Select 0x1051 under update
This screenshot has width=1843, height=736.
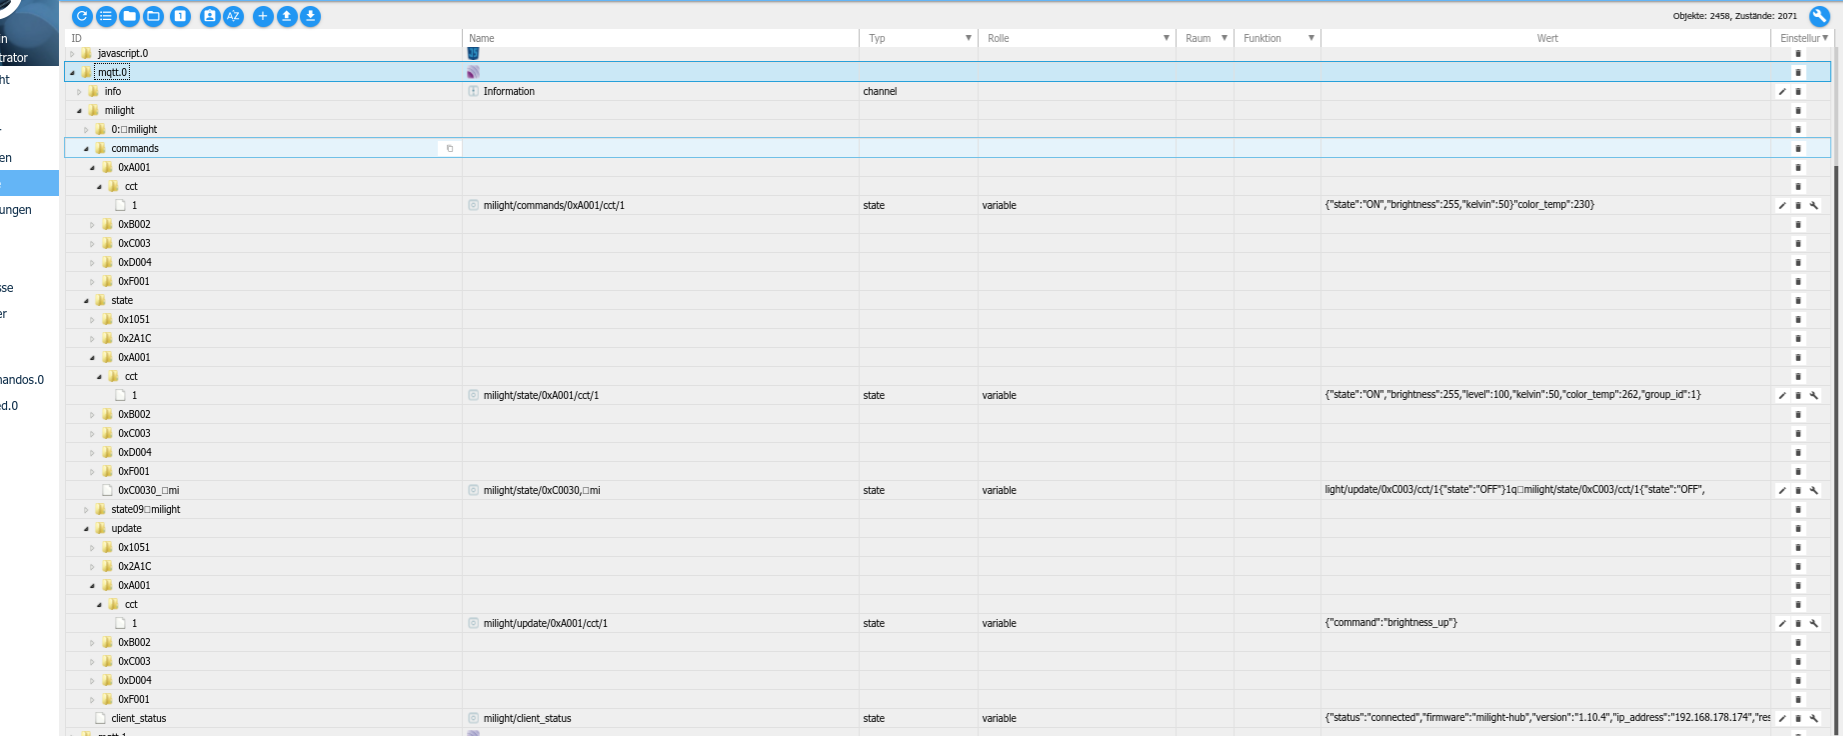pos(134,548)
